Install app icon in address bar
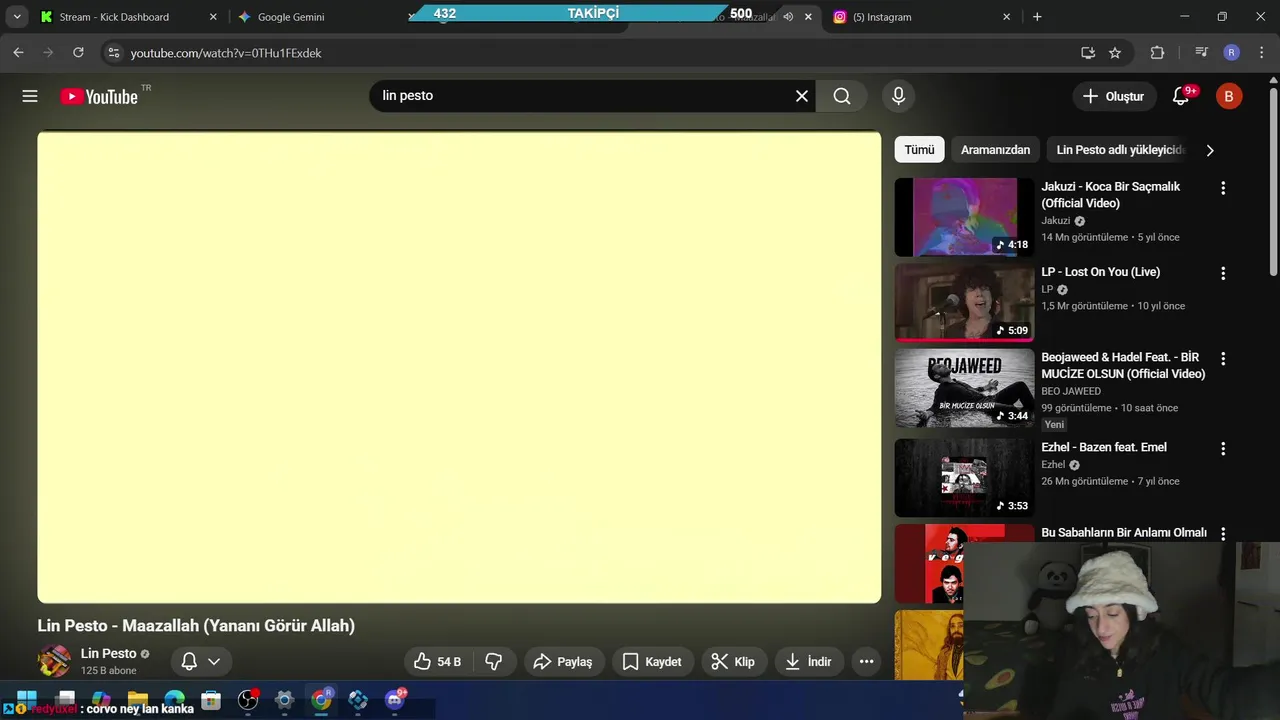The height and width of the screenshot is (720, 1280). [1088, 53]
